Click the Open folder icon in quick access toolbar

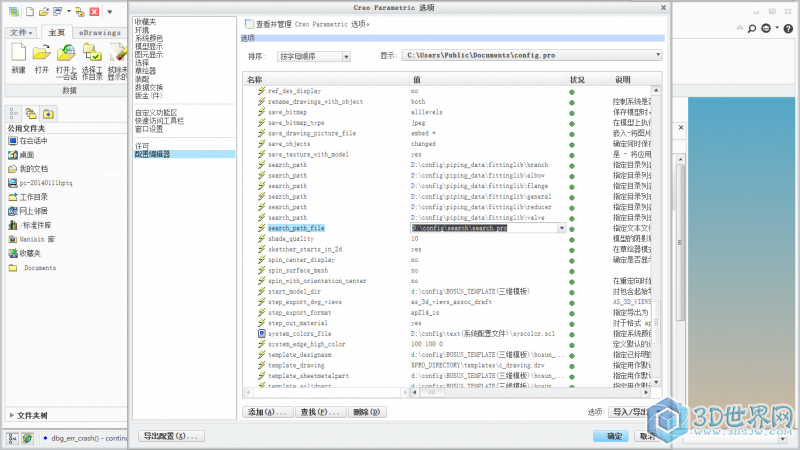pyautogui.click(x=44, y=11)
